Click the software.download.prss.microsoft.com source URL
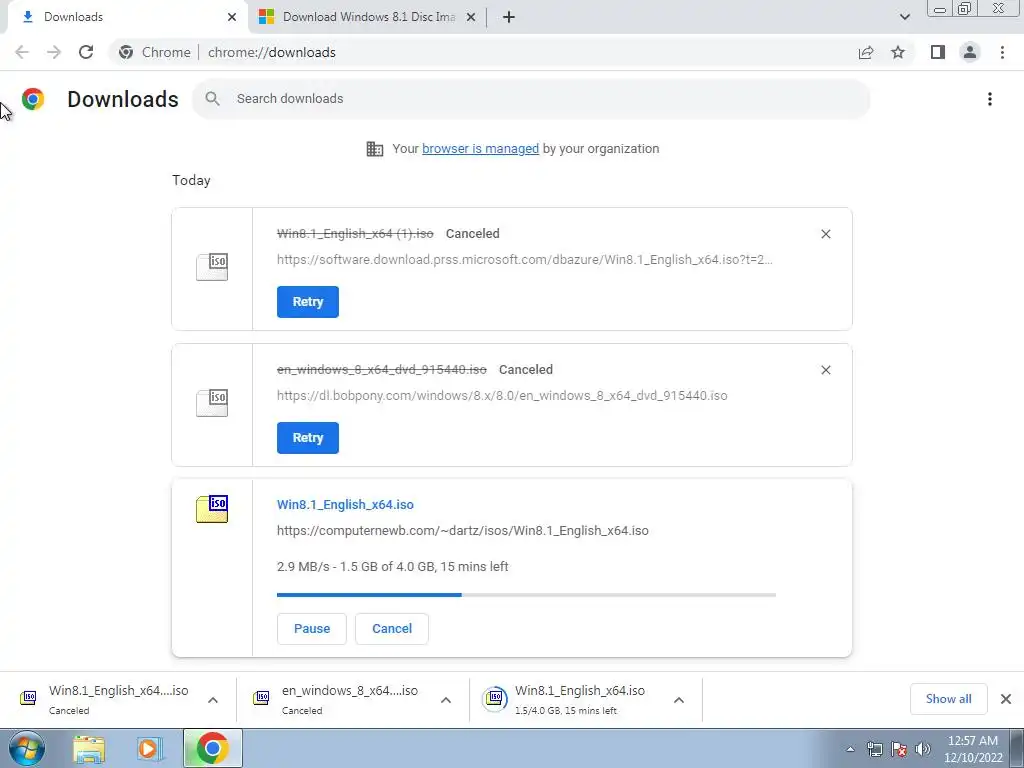 [524, 260]
